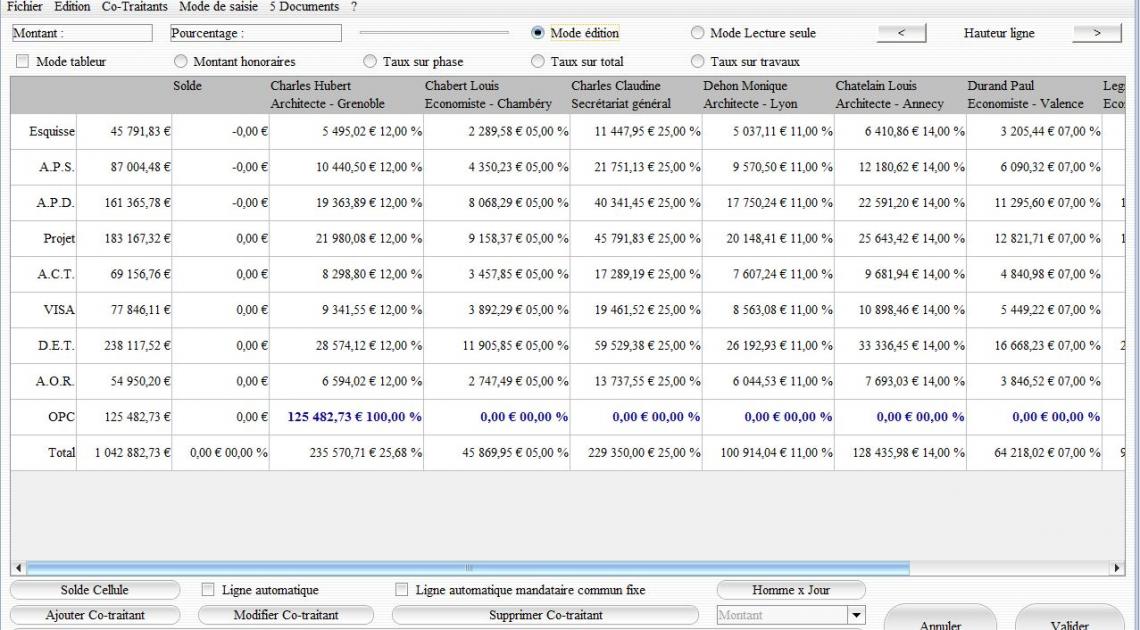The image size is (1140, 630).
Task: Select the Mode Lecture seule radio button
Action: tap(697, 33)
